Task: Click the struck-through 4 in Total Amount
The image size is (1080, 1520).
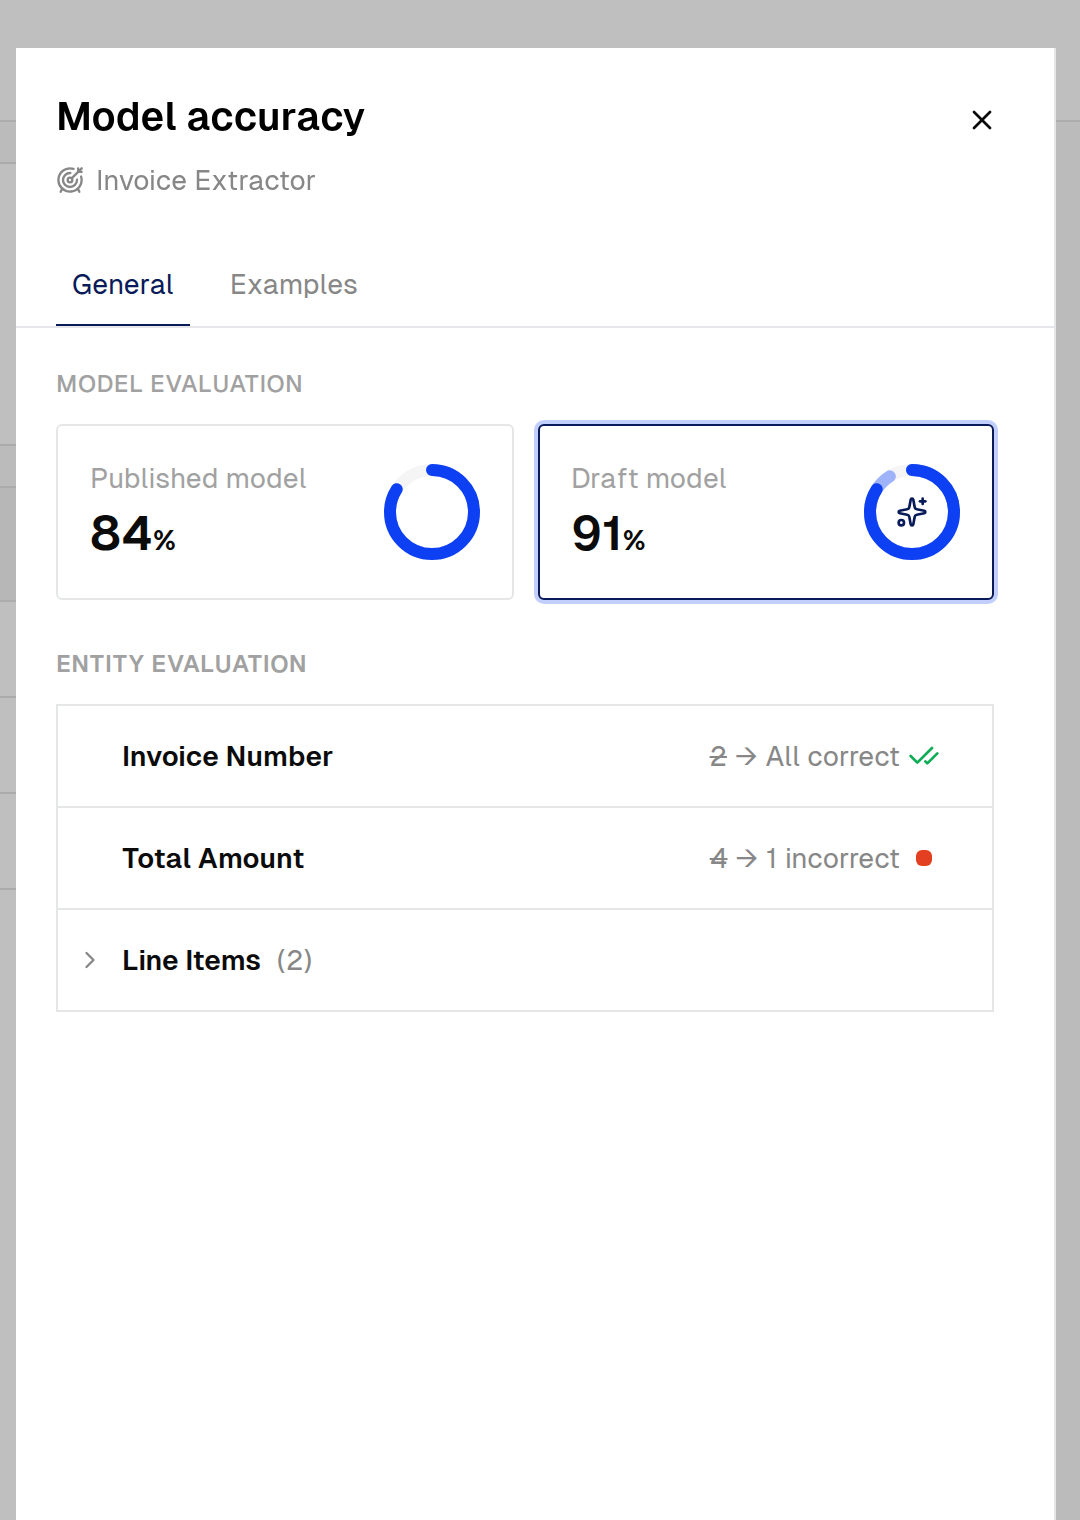Action: coord(718,858)
